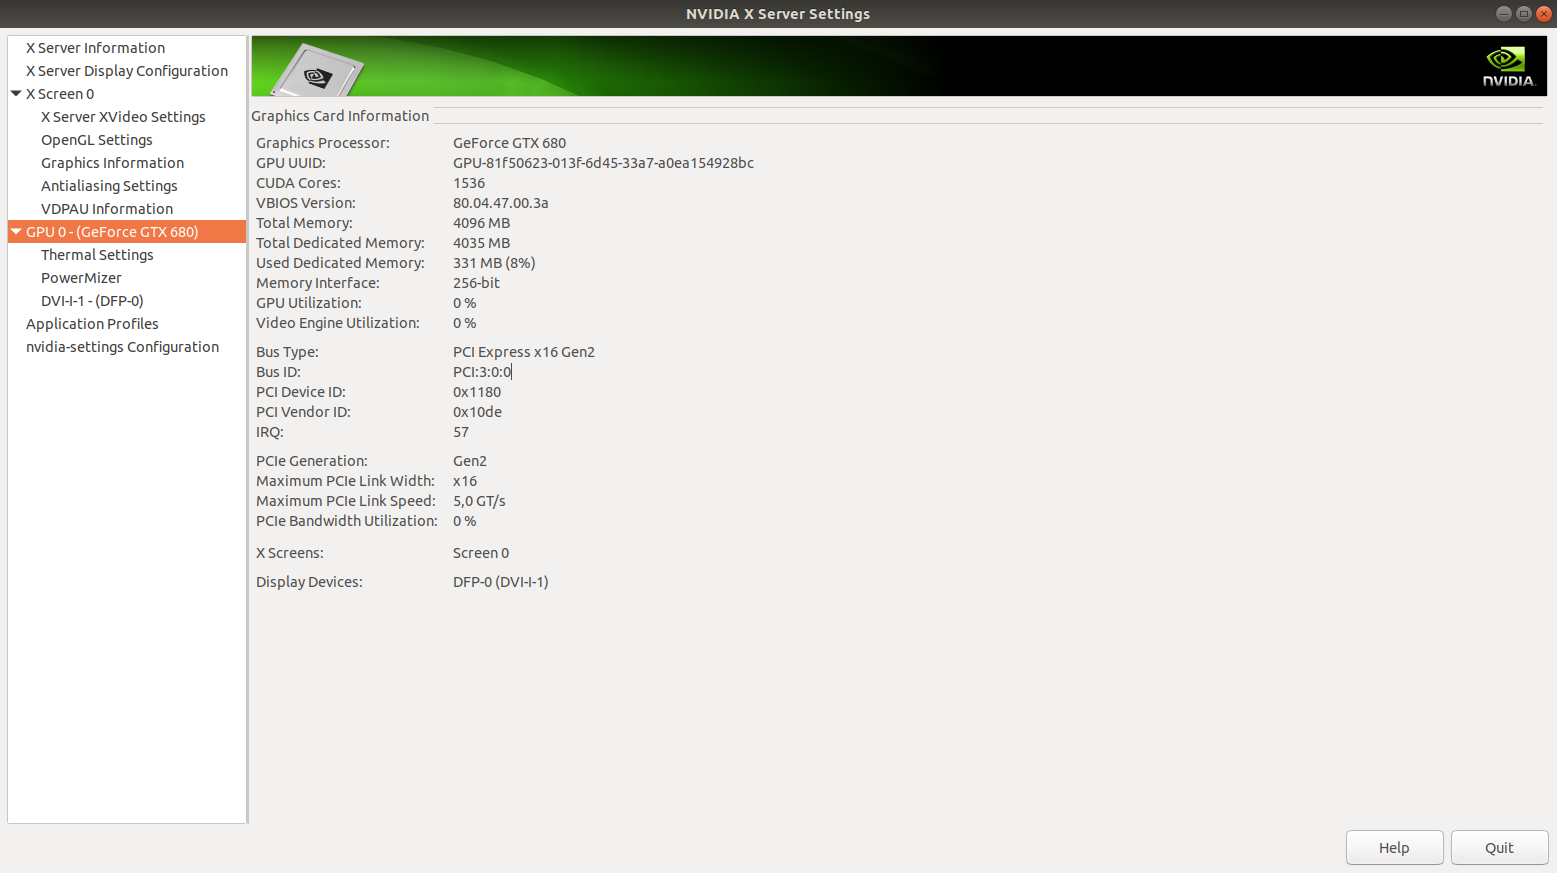
Task: Quit NVIDIA X Server Settings
Action: pyautogui.click(x=1499, y=847)
